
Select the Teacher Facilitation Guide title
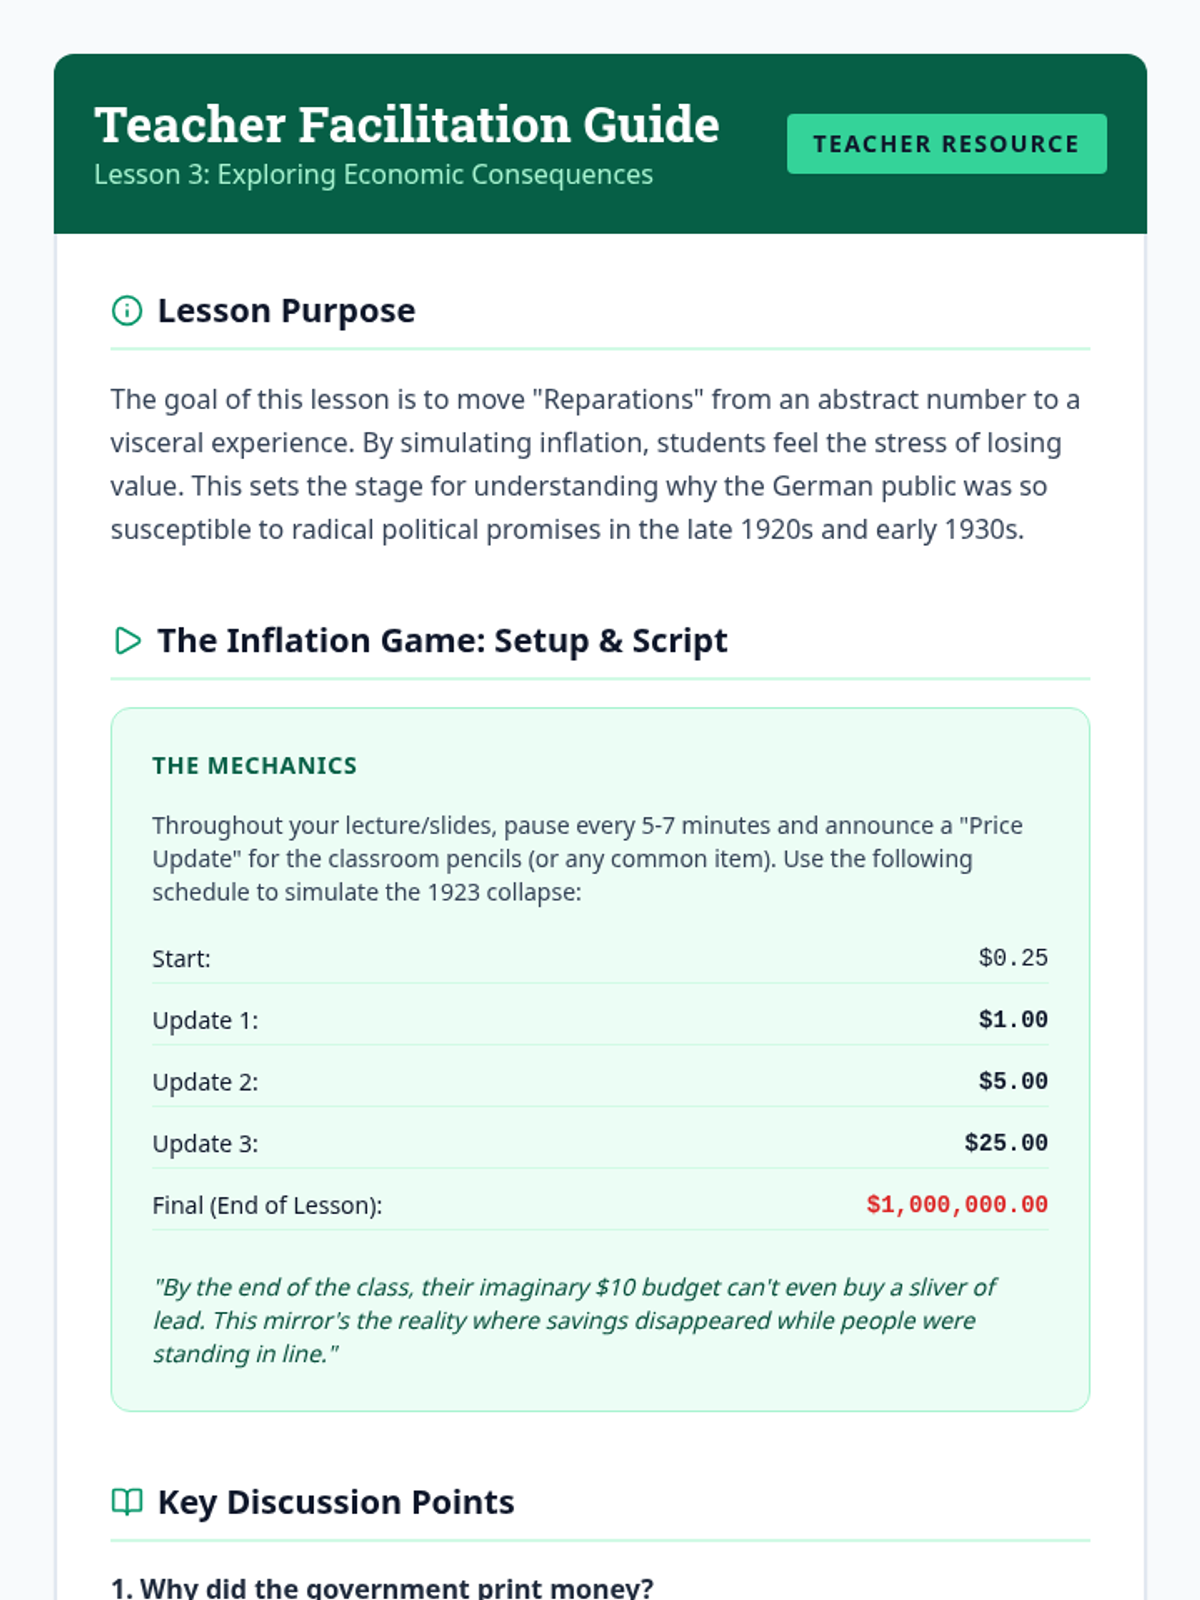(x=407, y=125)
